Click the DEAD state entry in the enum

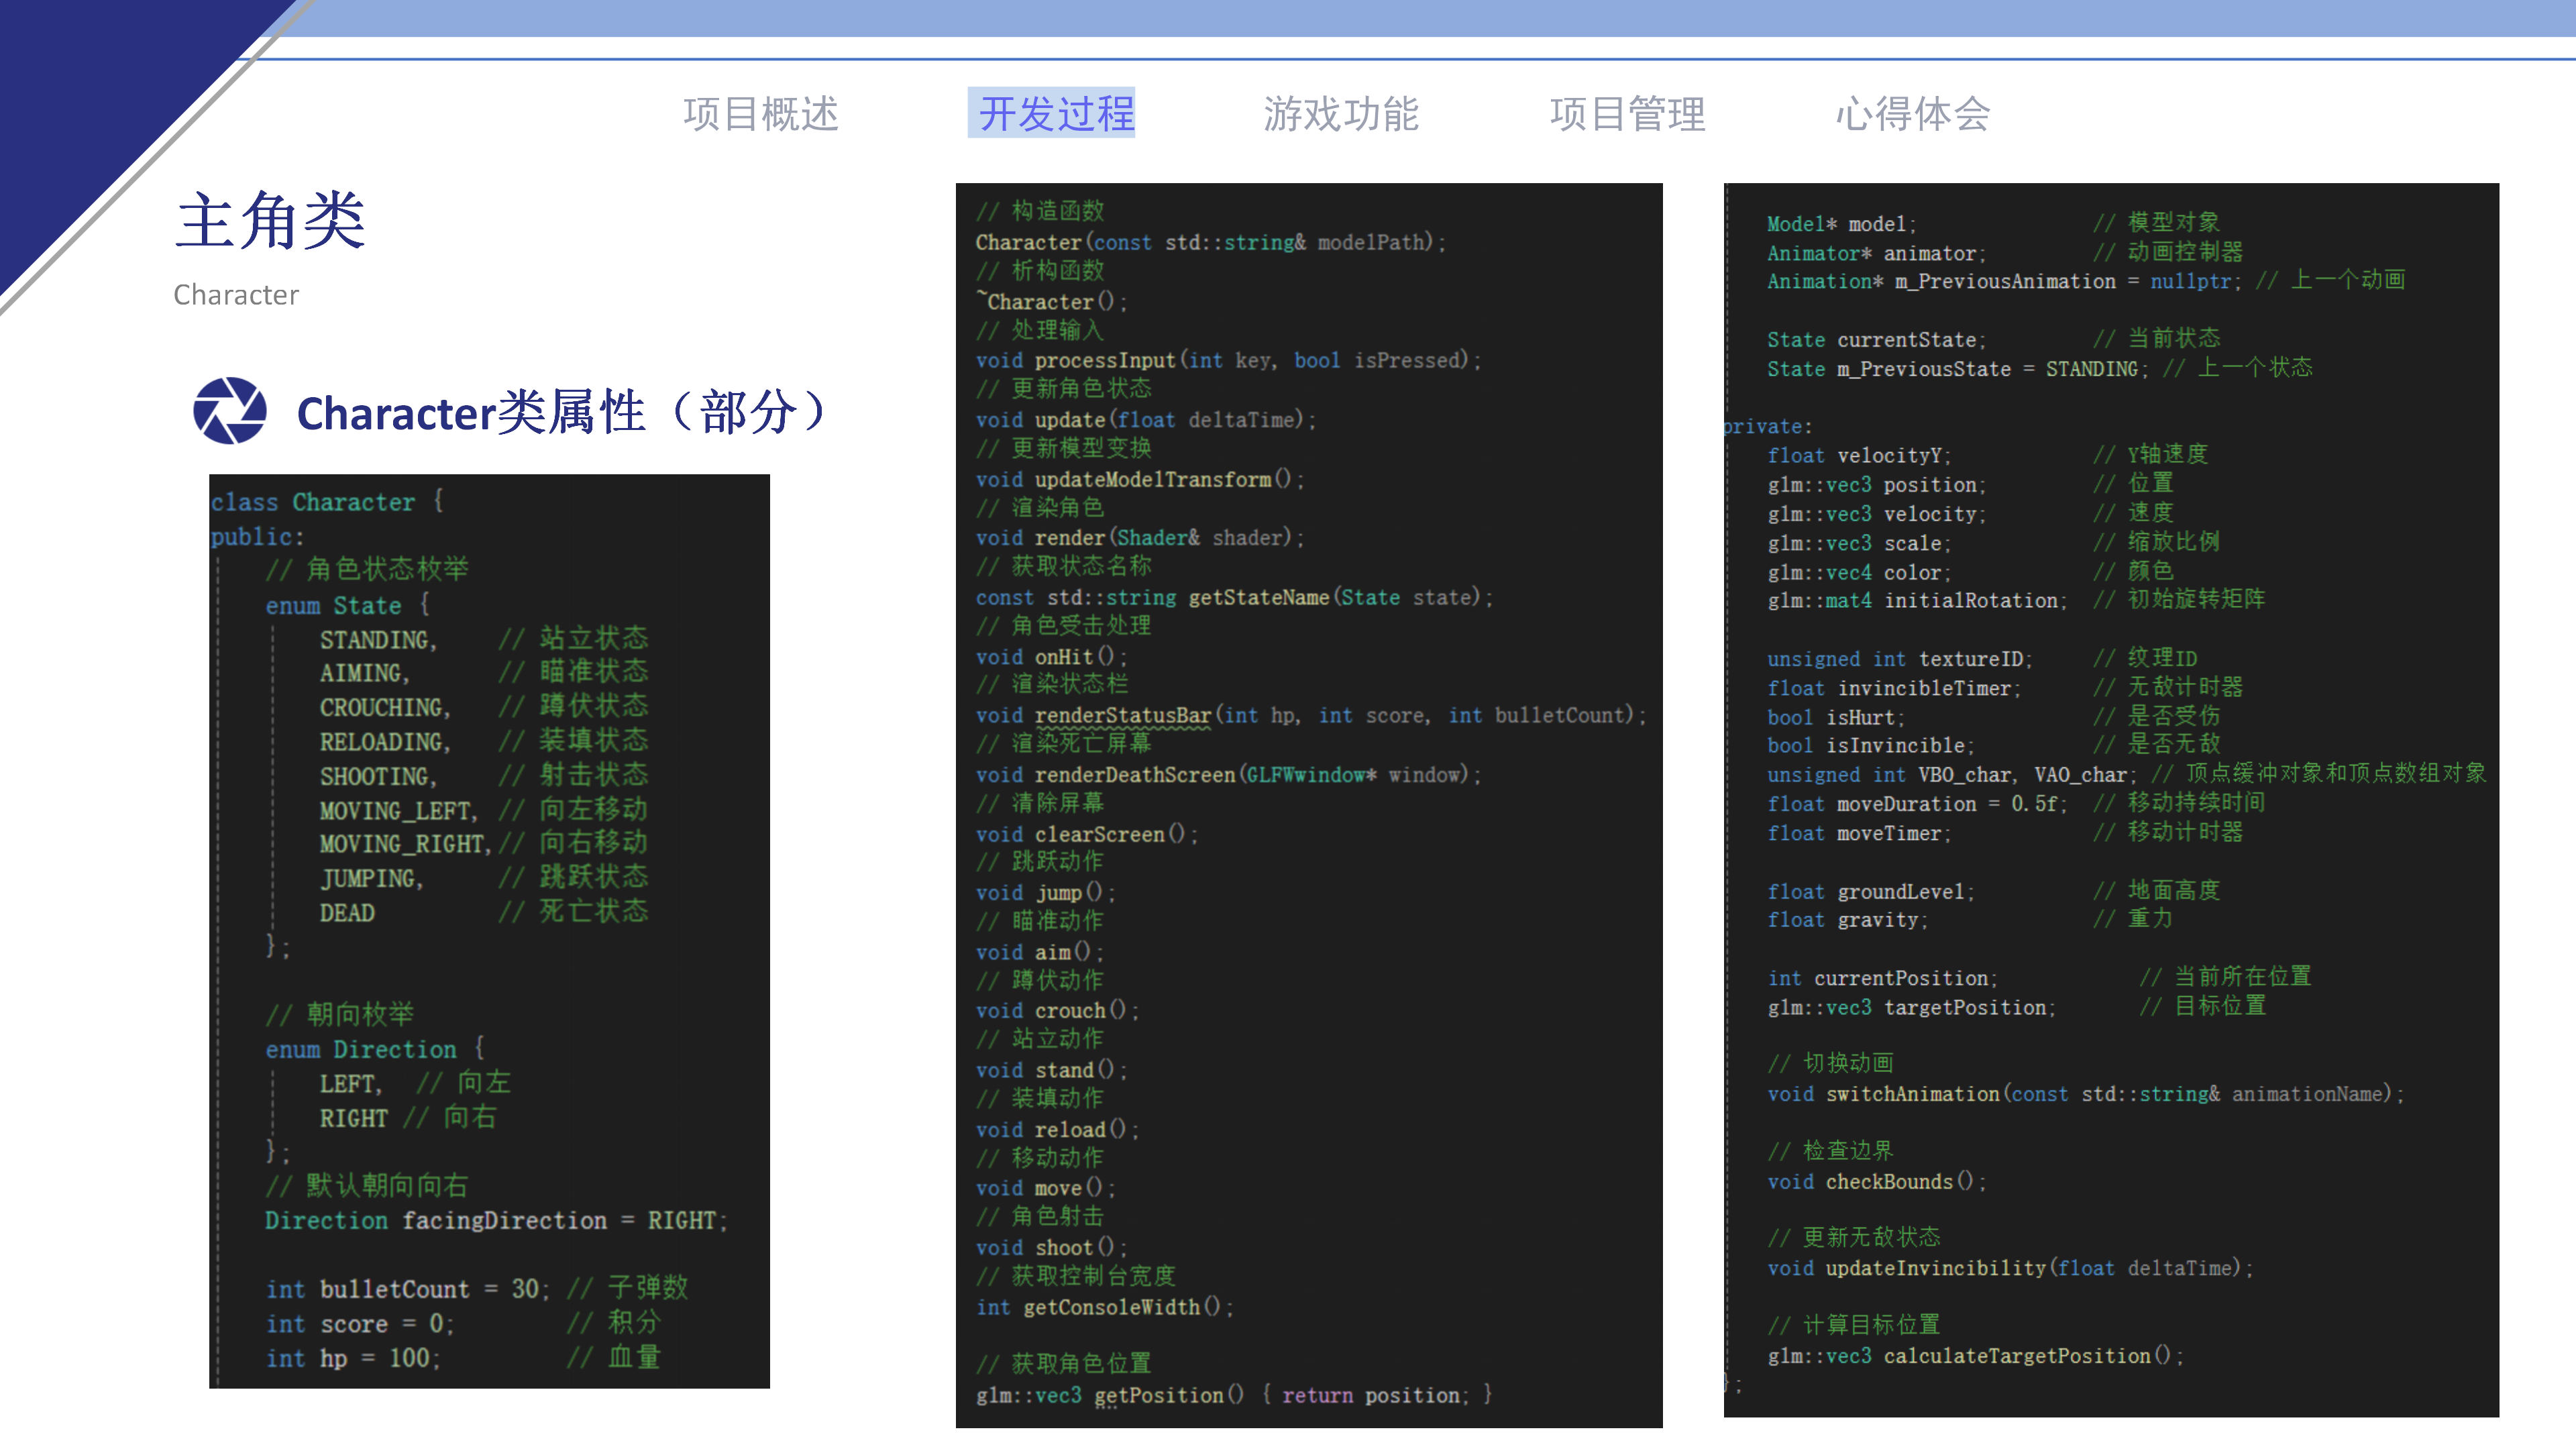tap(347, 912)
